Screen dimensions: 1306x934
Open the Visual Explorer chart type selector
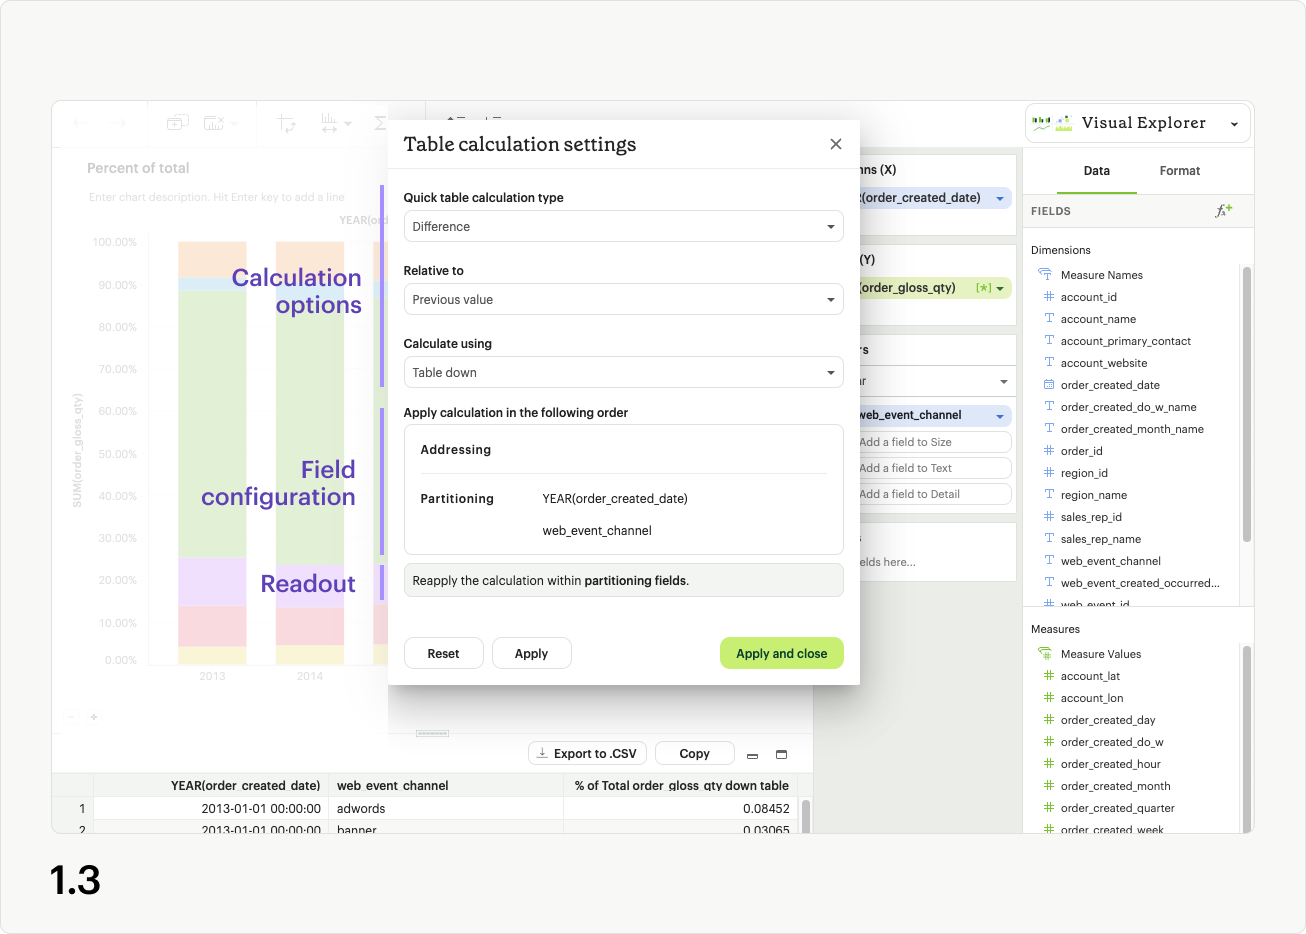pyautogui.click(x=1138, y=123)
